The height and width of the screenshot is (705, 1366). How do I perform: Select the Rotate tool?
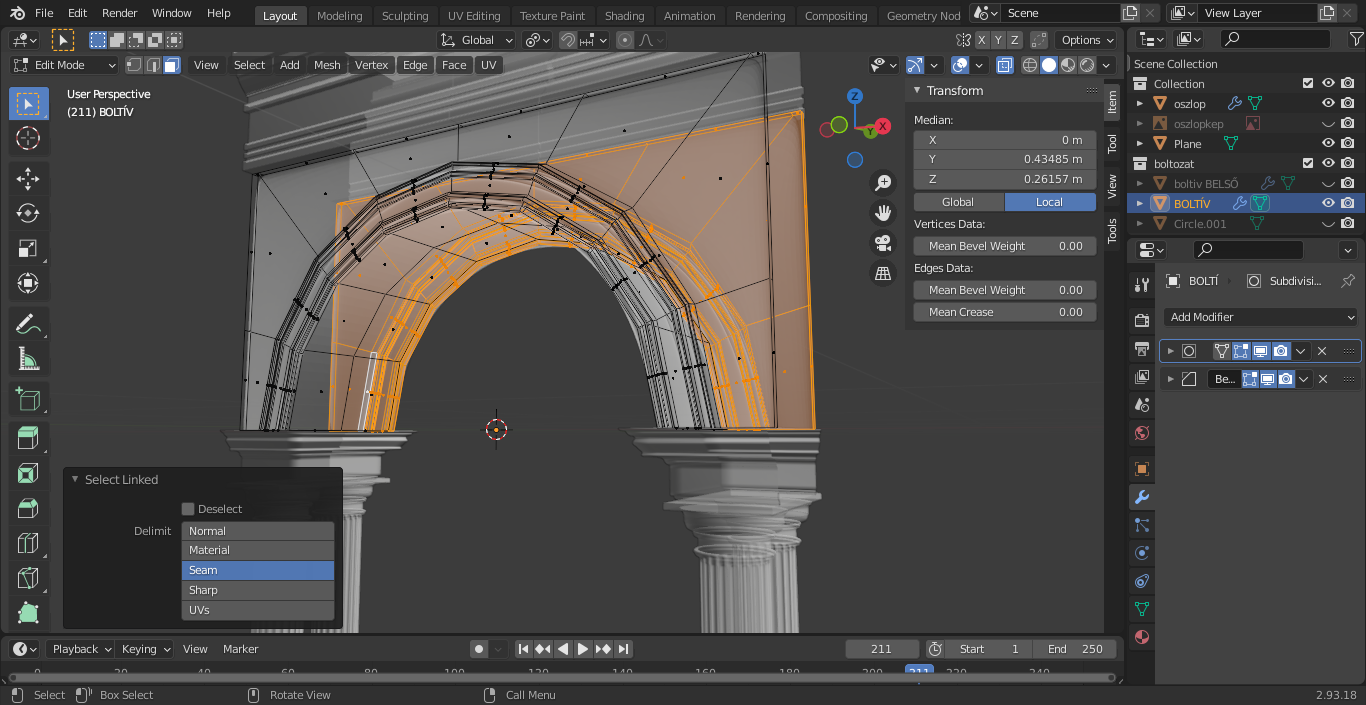(28, 214)
